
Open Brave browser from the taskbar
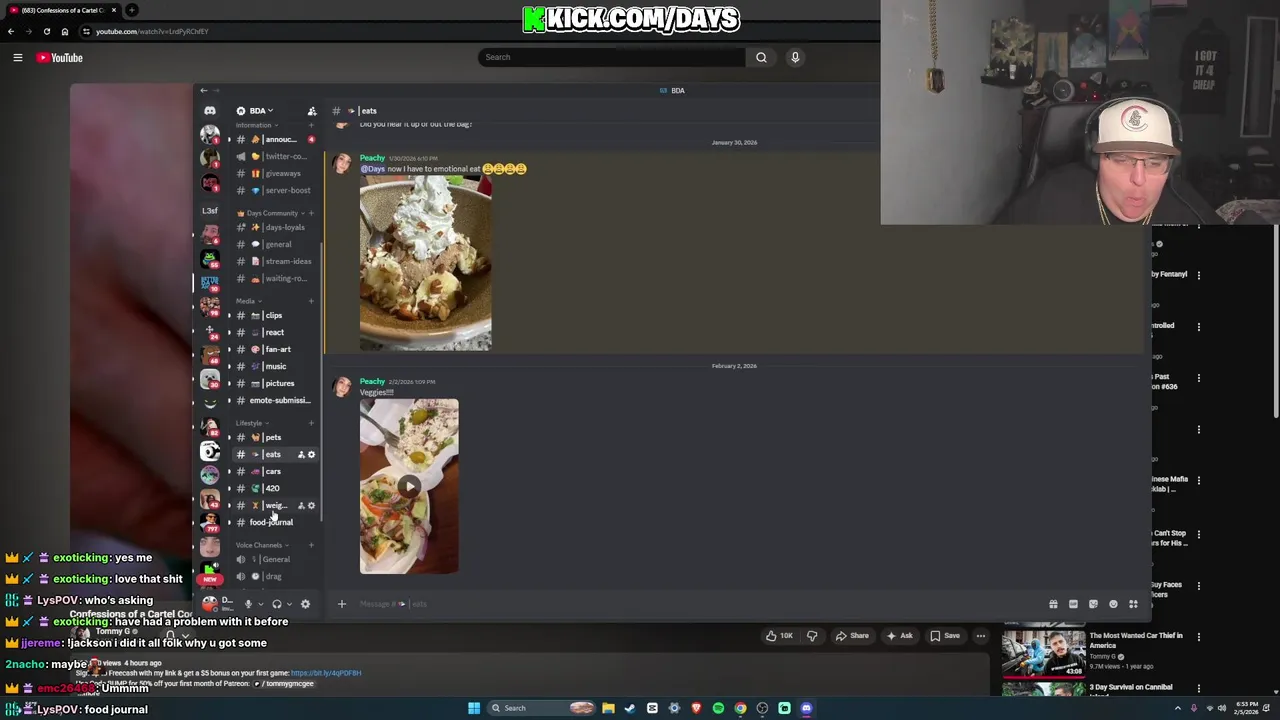[696, 708]
